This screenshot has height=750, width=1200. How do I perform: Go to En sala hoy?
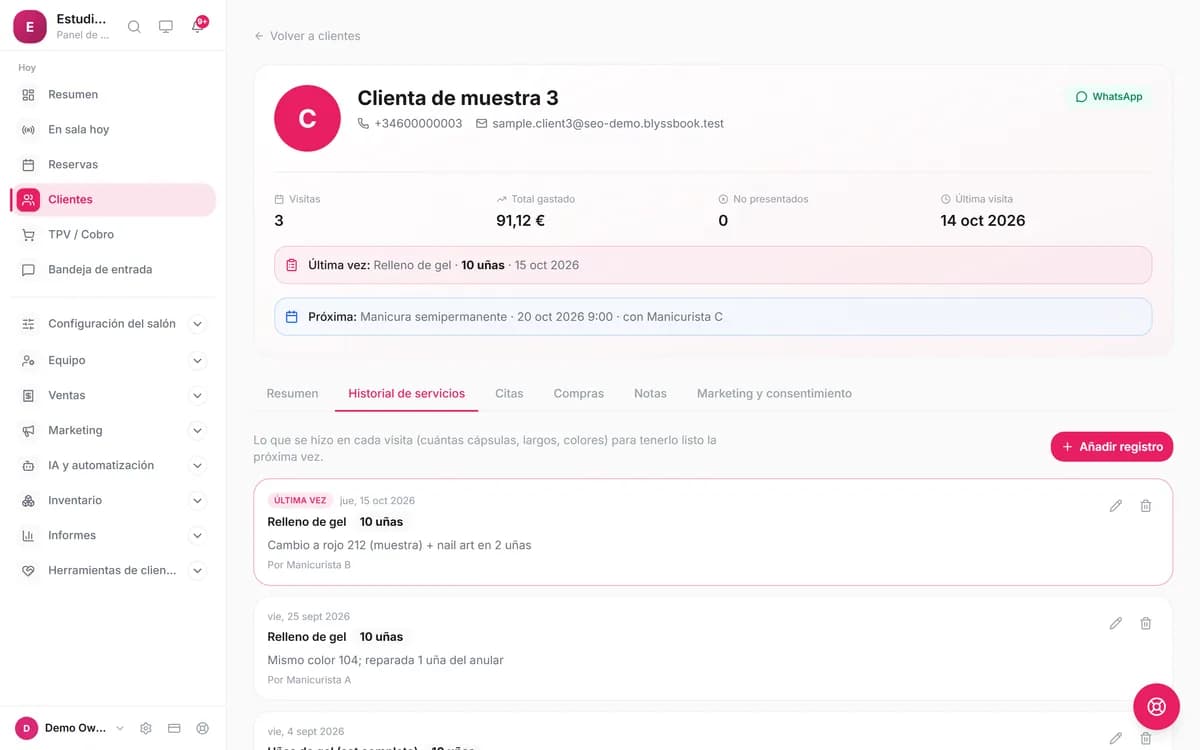[113, 129]
